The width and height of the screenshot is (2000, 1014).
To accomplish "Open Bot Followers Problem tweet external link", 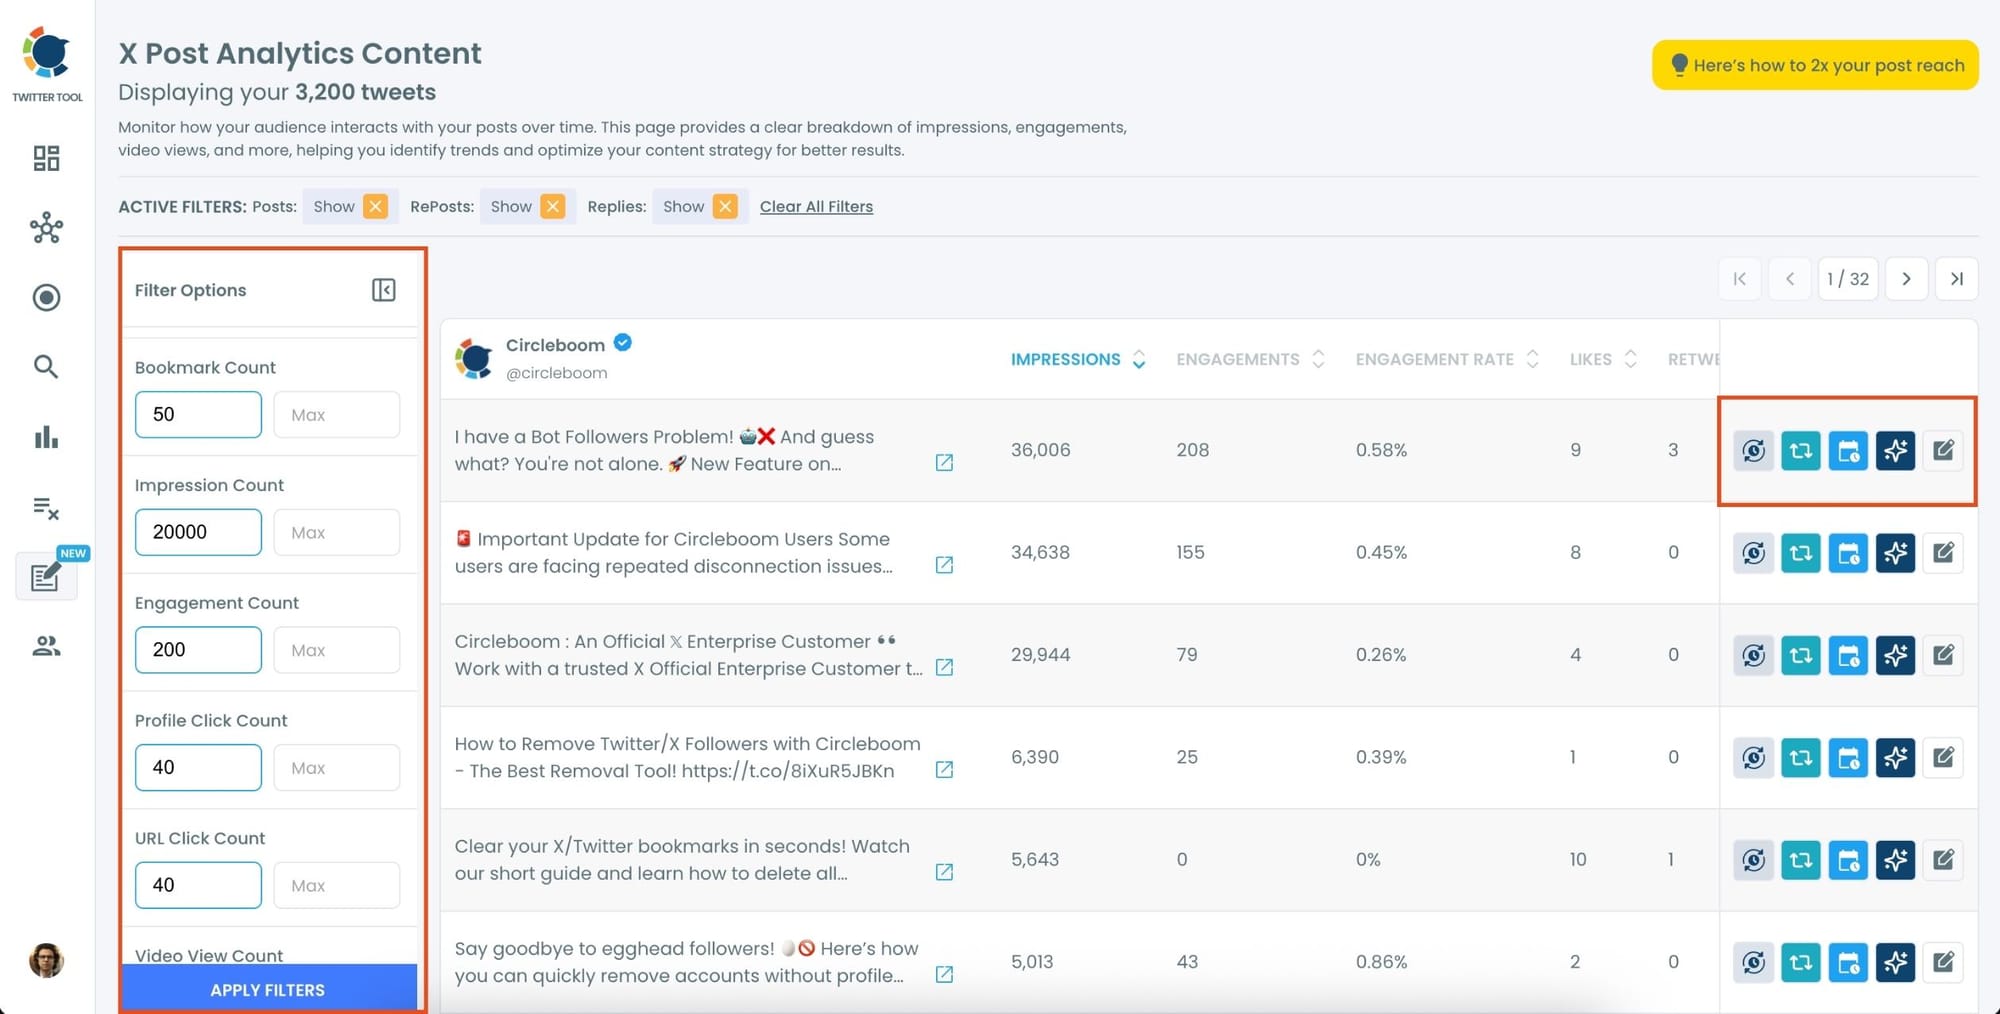I will pos(944,462).
